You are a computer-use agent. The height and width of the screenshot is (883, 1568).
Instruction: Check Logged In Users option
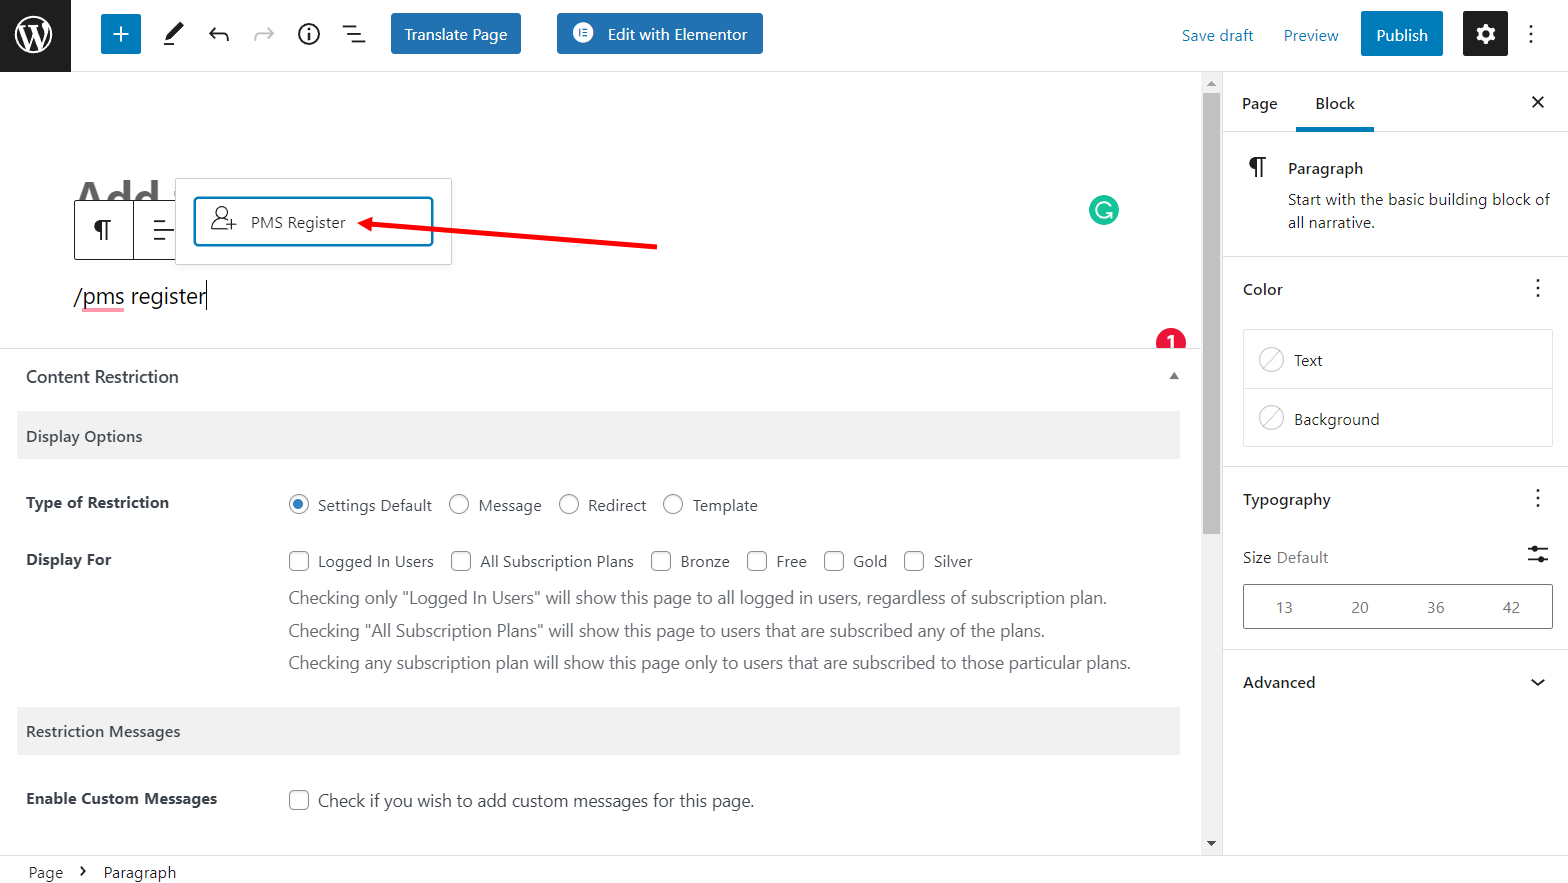pyautogui.click(x=299, y=561)
